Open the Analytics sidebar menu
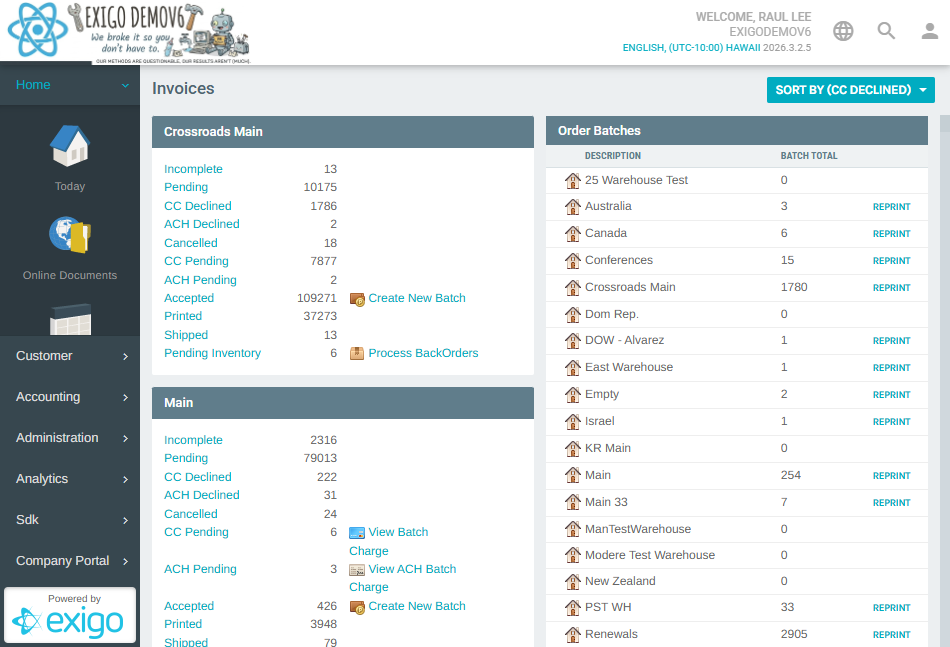This screenshot has height=647, width=950. 41,478
